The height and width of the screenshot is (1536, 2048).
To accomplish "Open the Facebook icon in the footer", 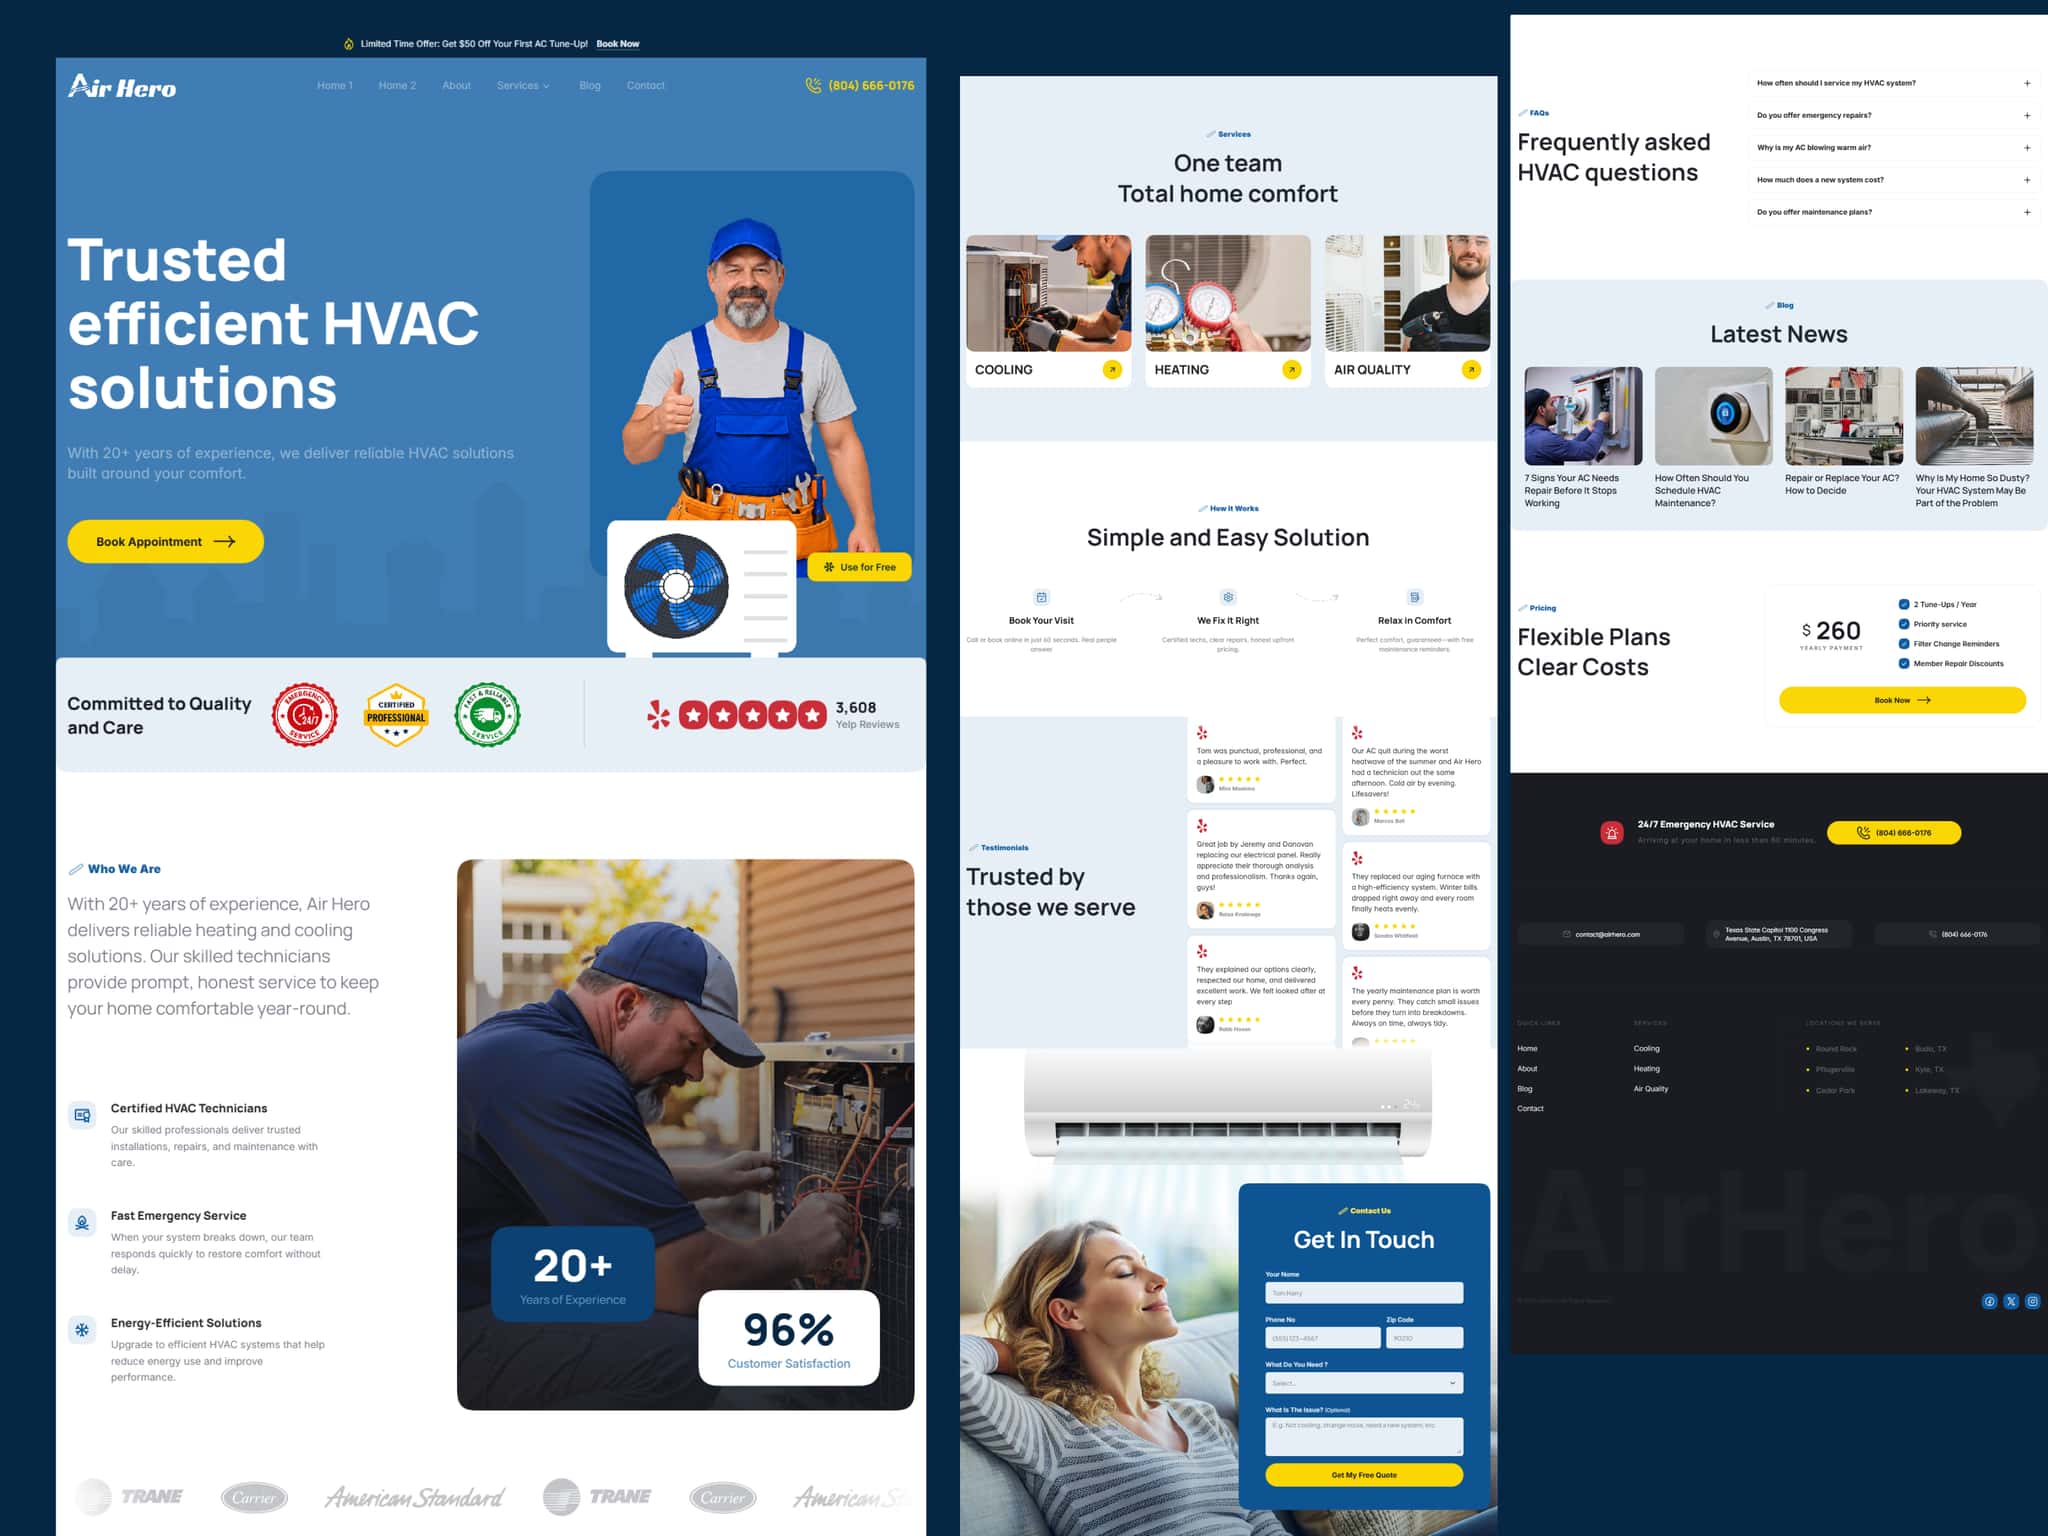I will (x=1989, y=1301).
